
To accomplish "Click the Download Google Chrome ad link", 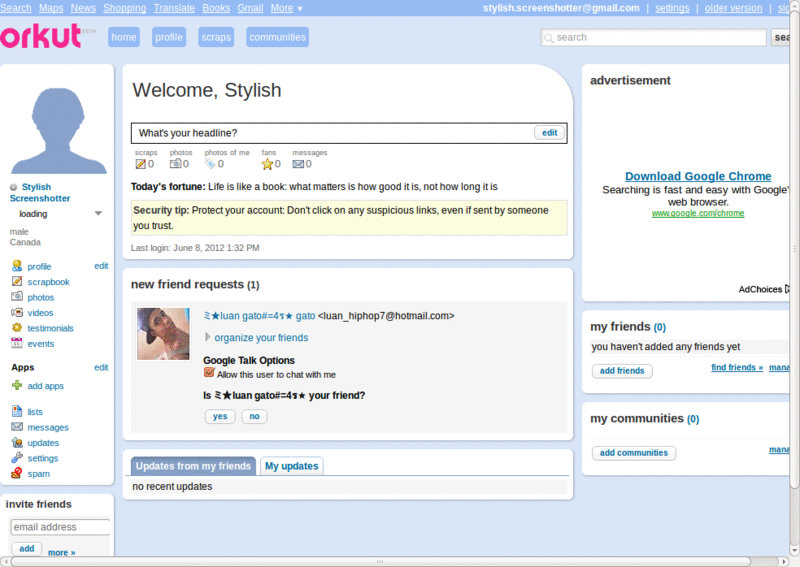I will click(698, 176).
